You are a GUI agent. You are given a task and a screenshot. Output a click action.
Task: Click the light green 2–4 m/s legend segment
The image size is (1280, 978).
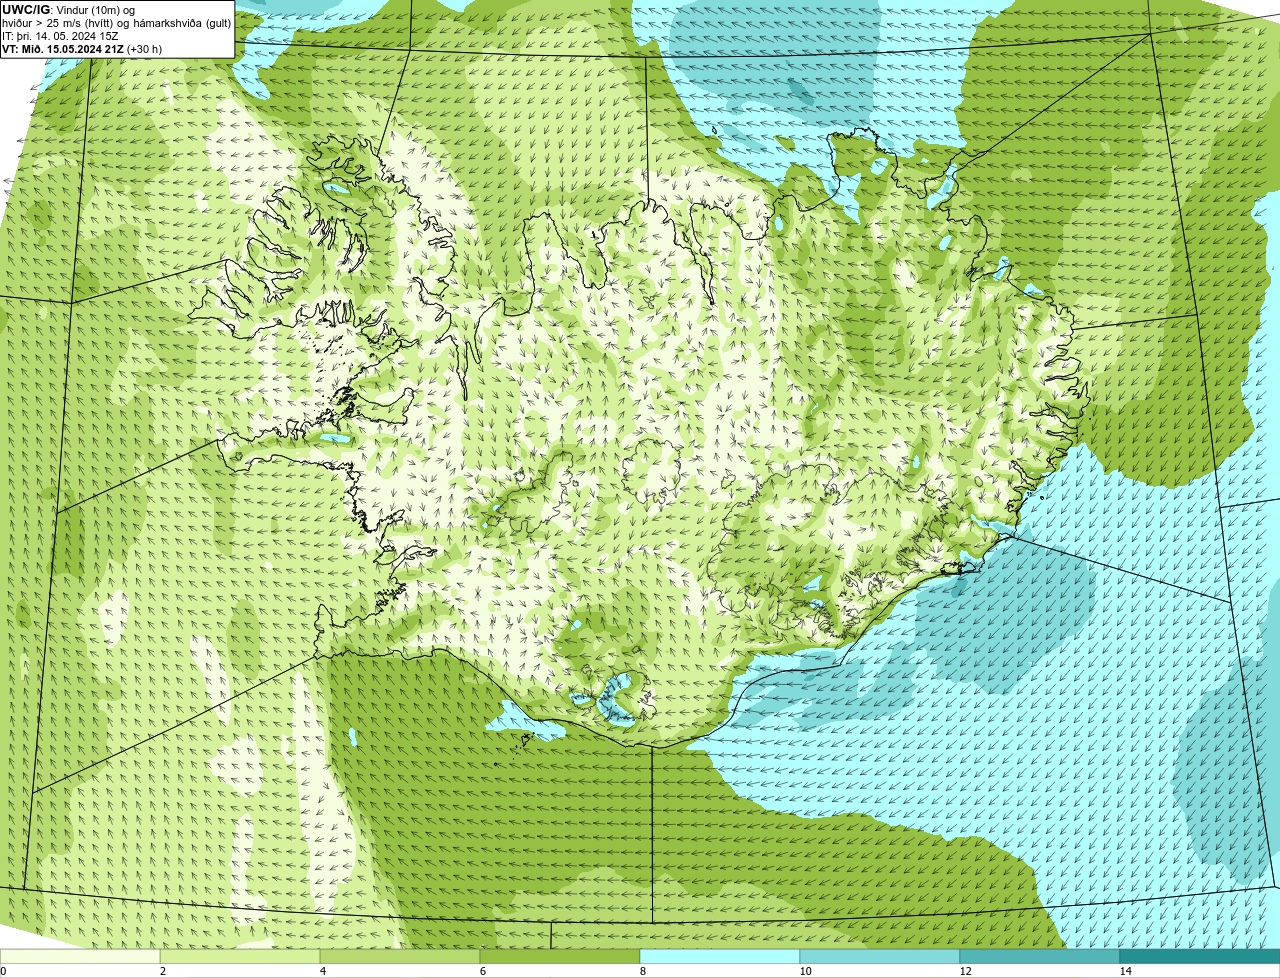[240, 956]
